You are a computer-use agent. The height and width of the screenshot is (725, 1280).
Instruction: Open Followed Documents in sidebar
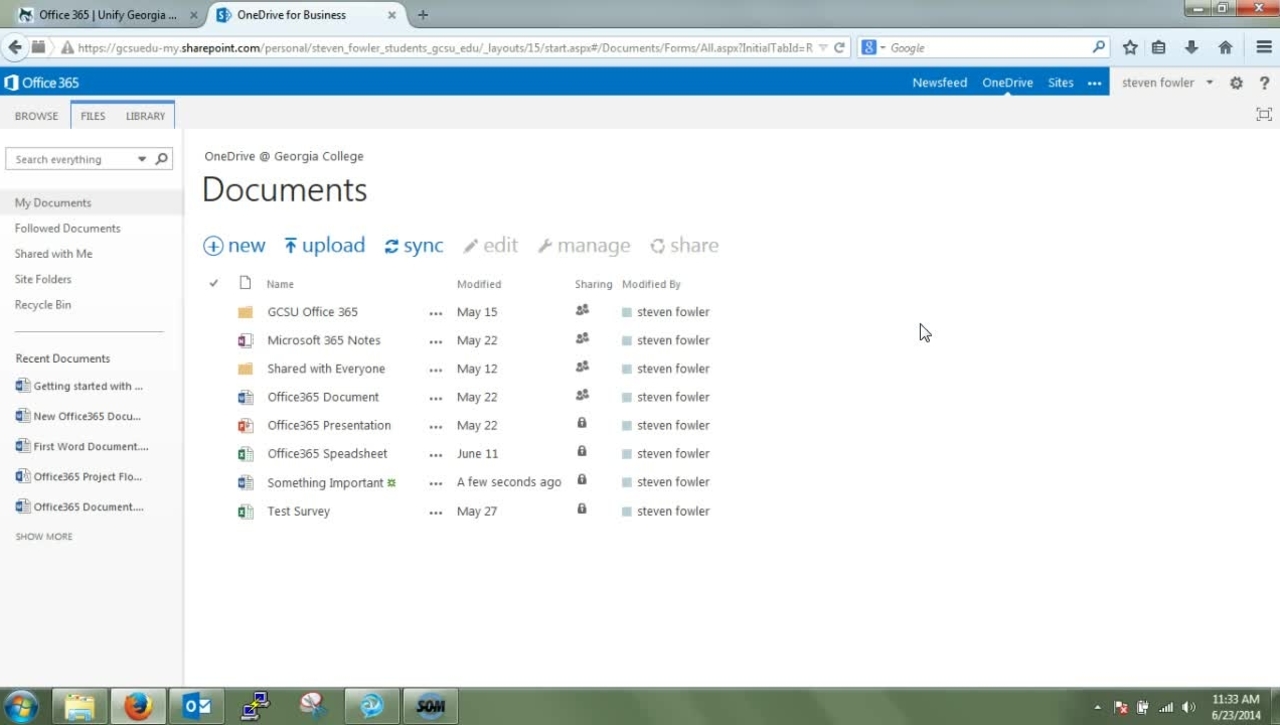pyautogui.click(x=67, y=228)
